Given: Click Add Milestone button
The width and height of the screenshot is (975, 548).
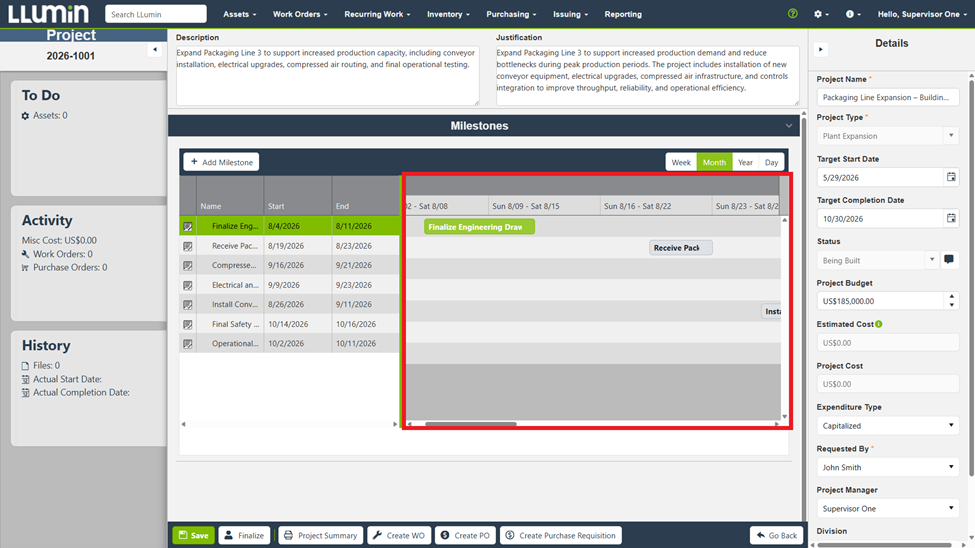Looking at the screenshot, I should point(221,162).
